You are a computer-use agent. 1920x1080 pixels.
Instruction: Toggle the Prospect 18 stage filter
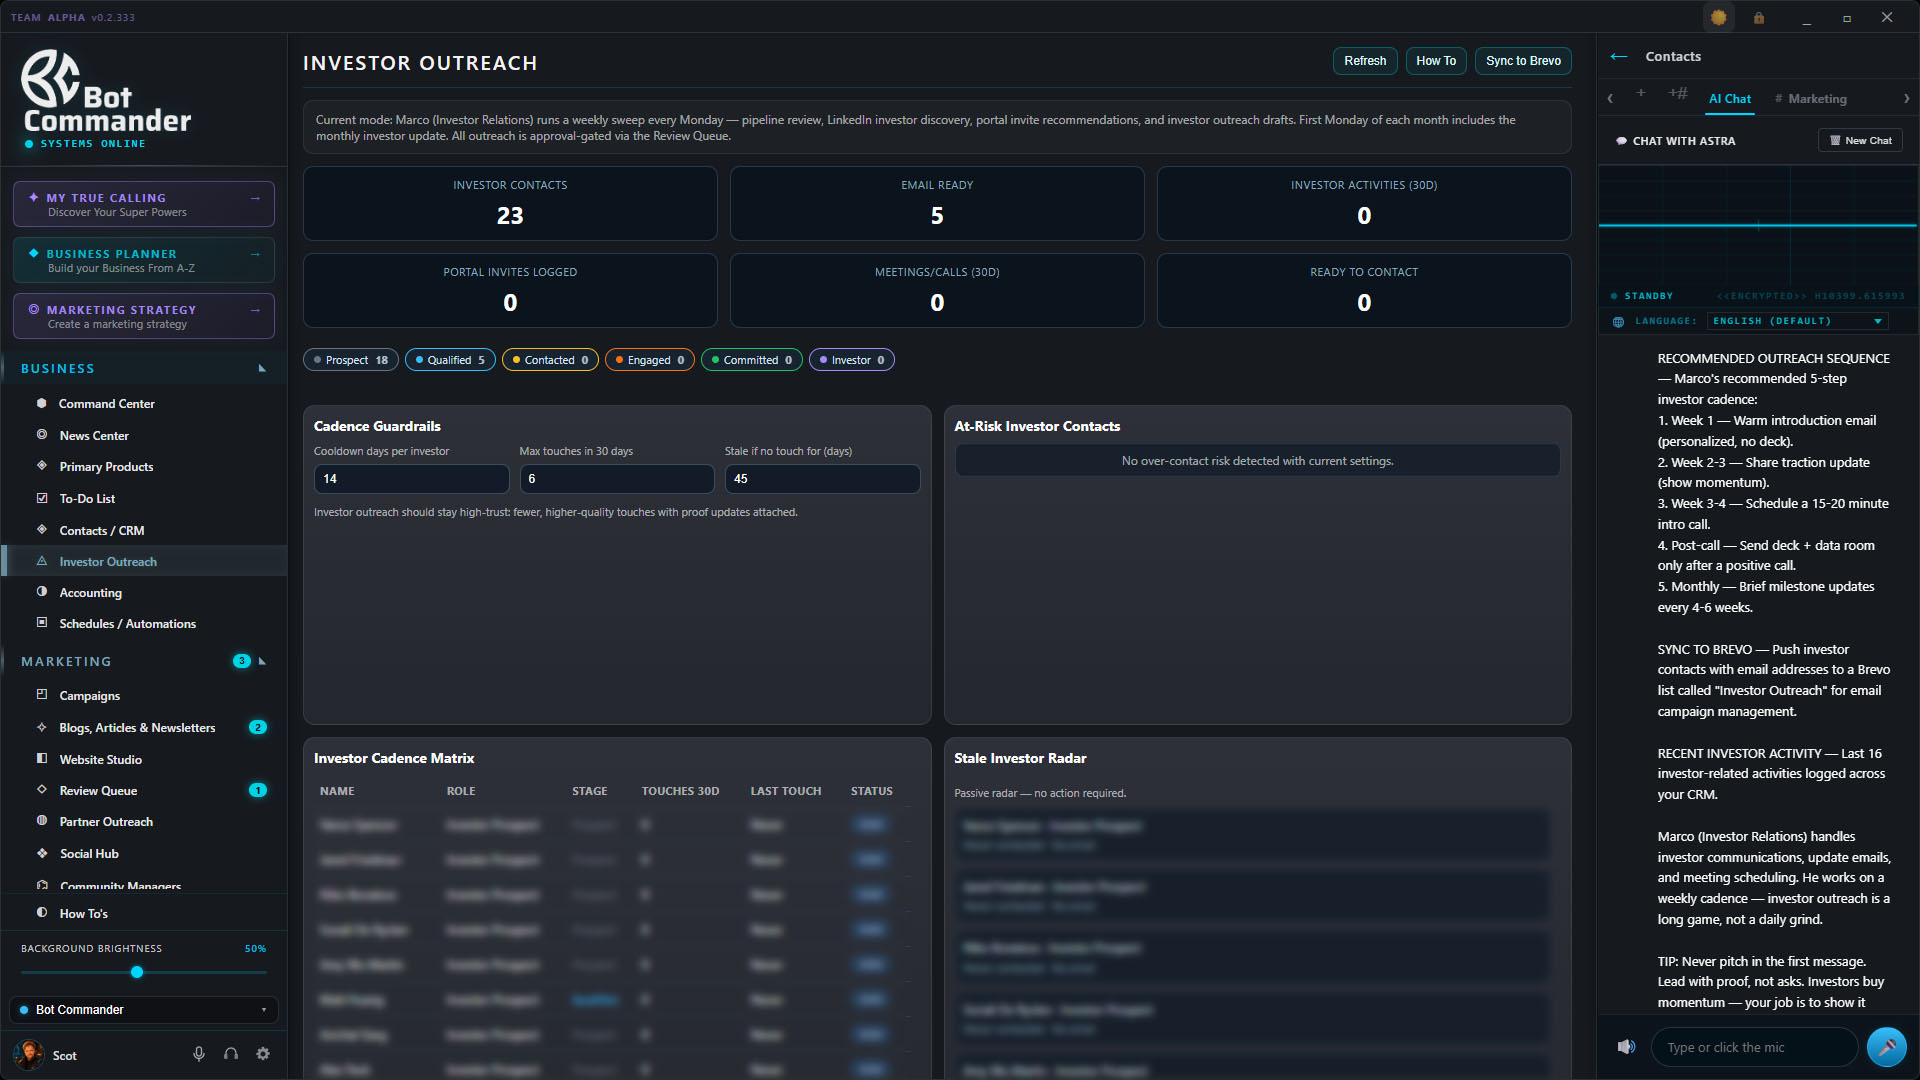[351, 360]
